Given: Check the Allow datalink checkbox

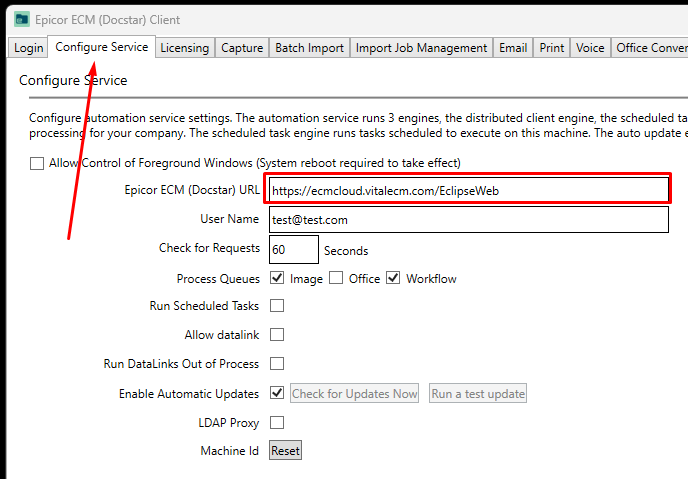Looking at the screenshot, I should tap(277, 334).
